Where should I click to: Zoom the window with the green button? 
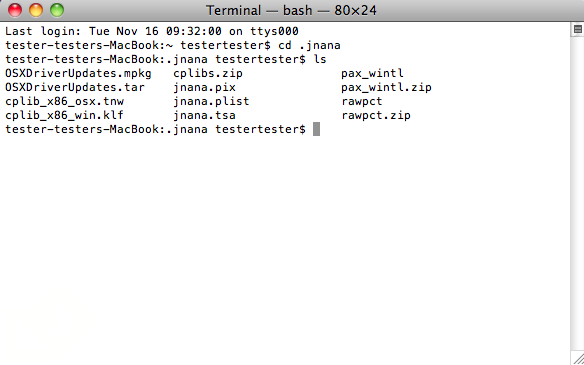tap(57, 10)
